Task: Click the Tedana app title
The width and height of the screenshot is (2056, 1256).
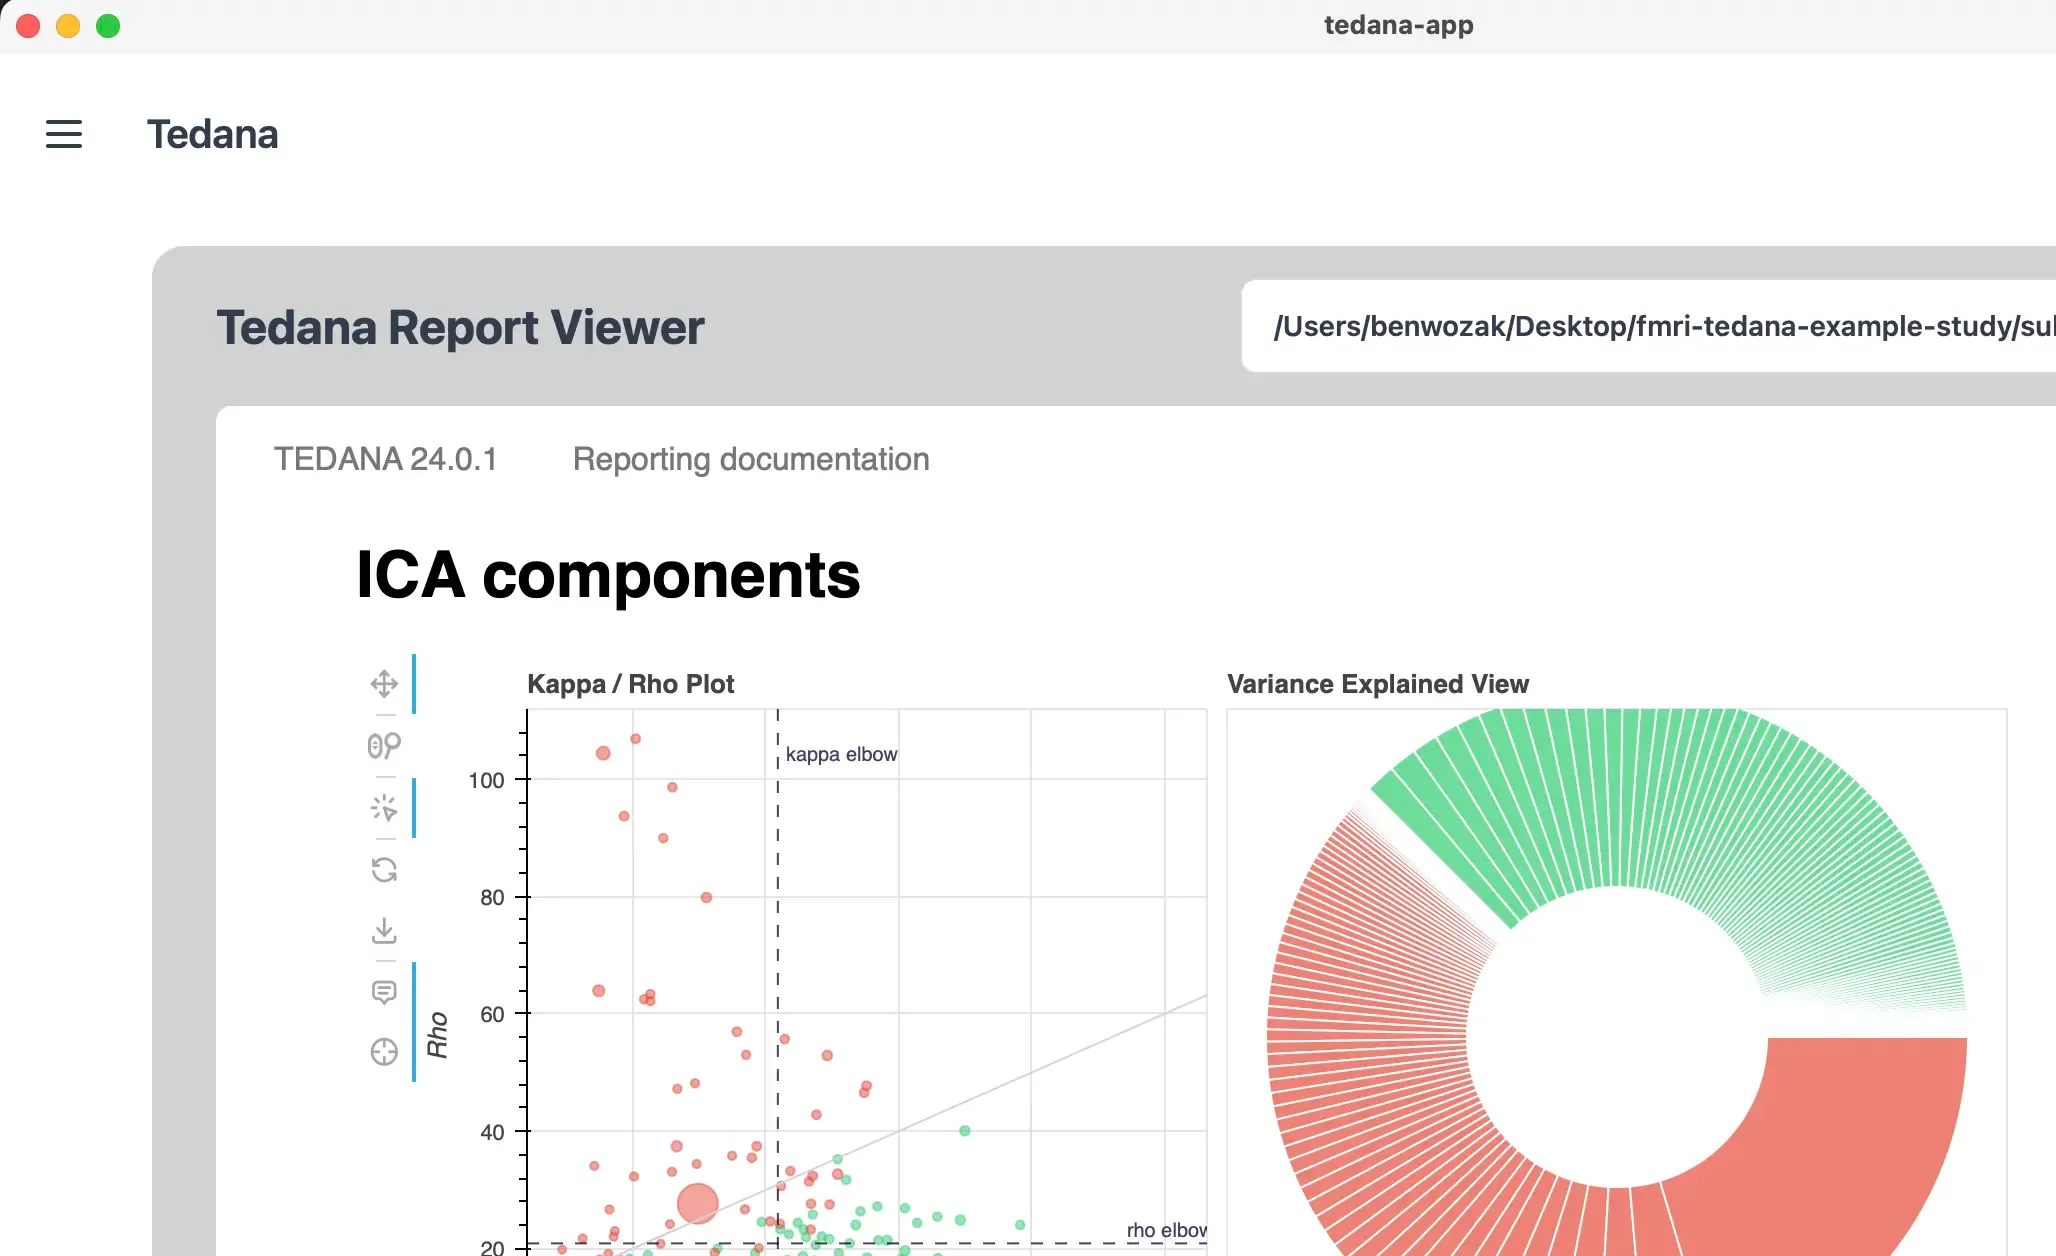Action: tap(213, 134)
